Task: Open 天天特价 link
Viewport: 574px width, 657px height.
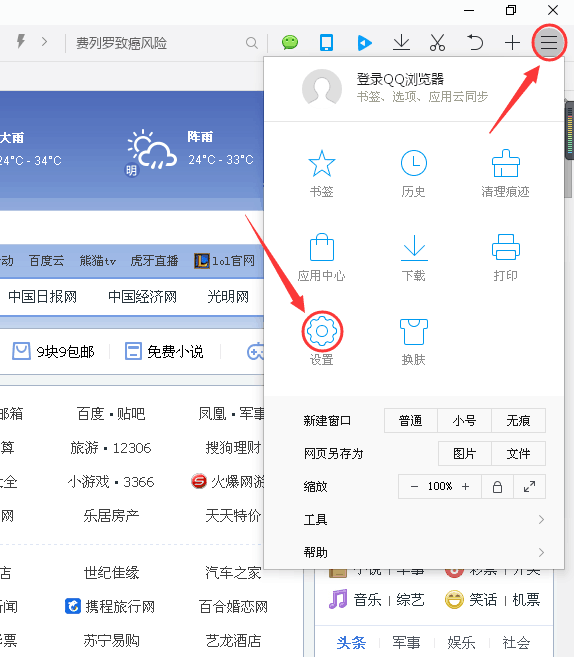Action: pyautogui.click(x=233, y=515)
